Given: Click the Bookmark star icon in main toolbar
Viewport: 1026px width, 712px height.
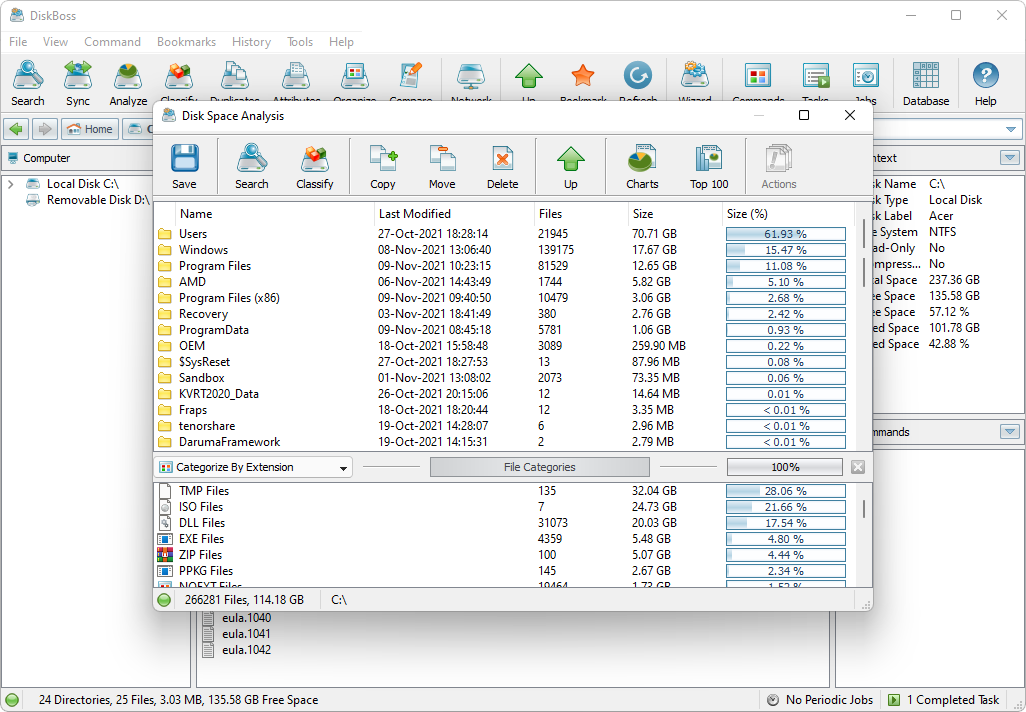Looking at the screenshot, I should pyautogui.click(x=582, y=77).
